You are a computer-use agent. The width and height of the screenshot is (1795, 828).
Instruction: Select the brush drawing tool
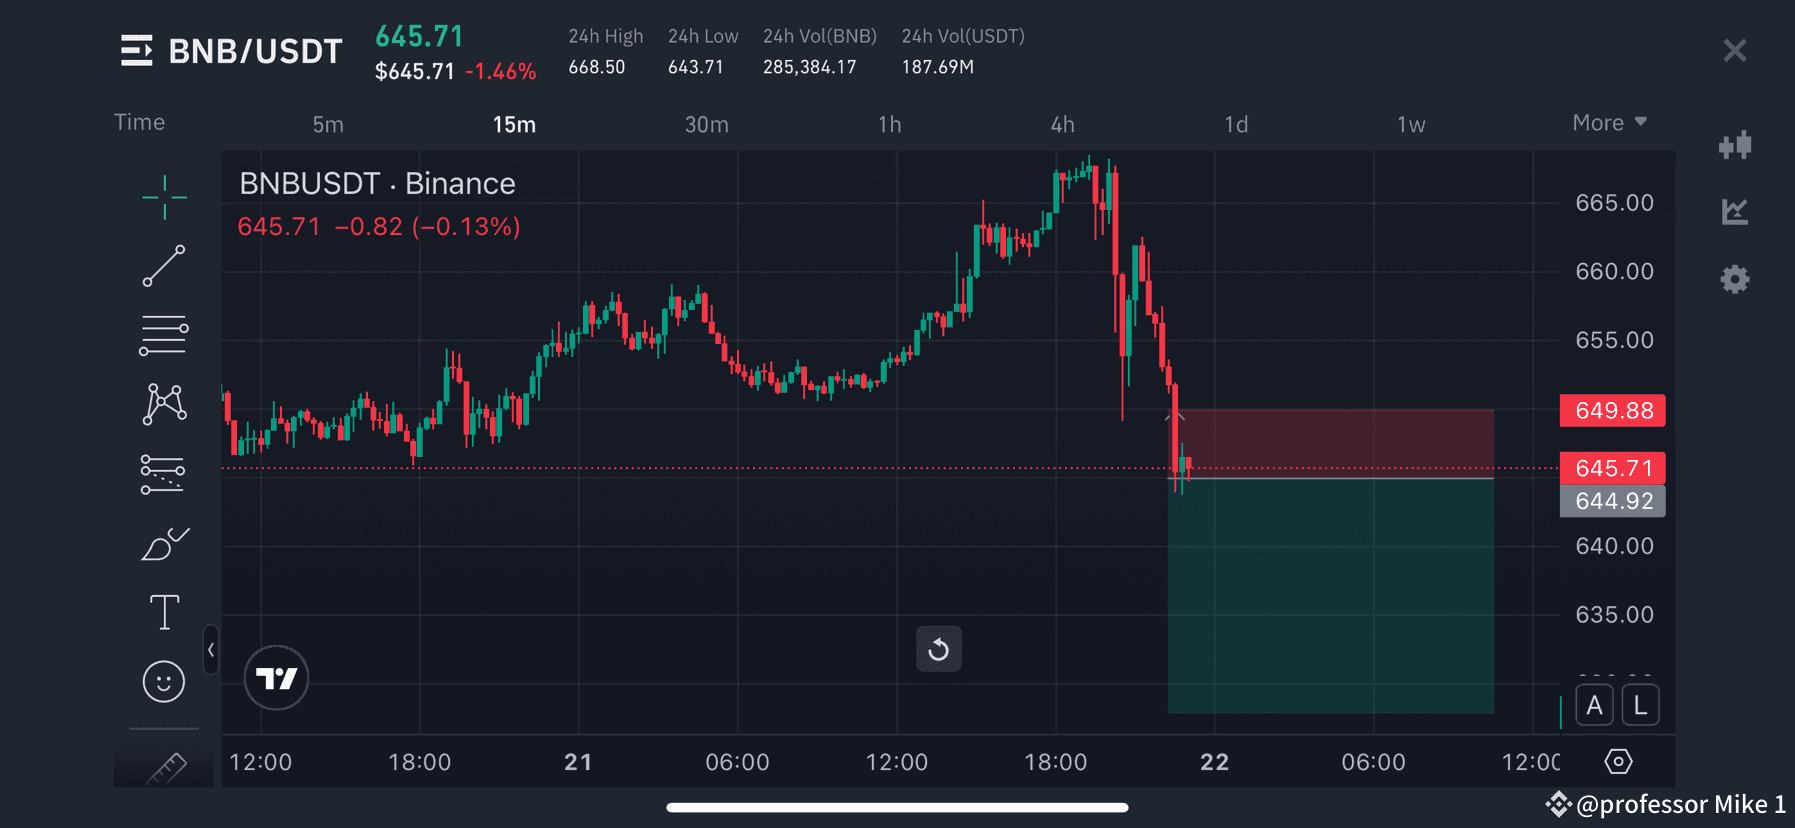pyautogui.click(x=163, y=543)
